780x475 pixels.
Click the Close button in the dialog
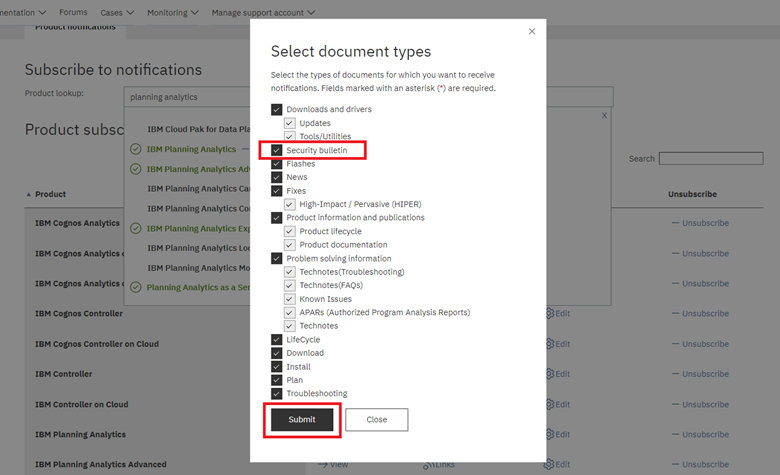coord(377,420)
